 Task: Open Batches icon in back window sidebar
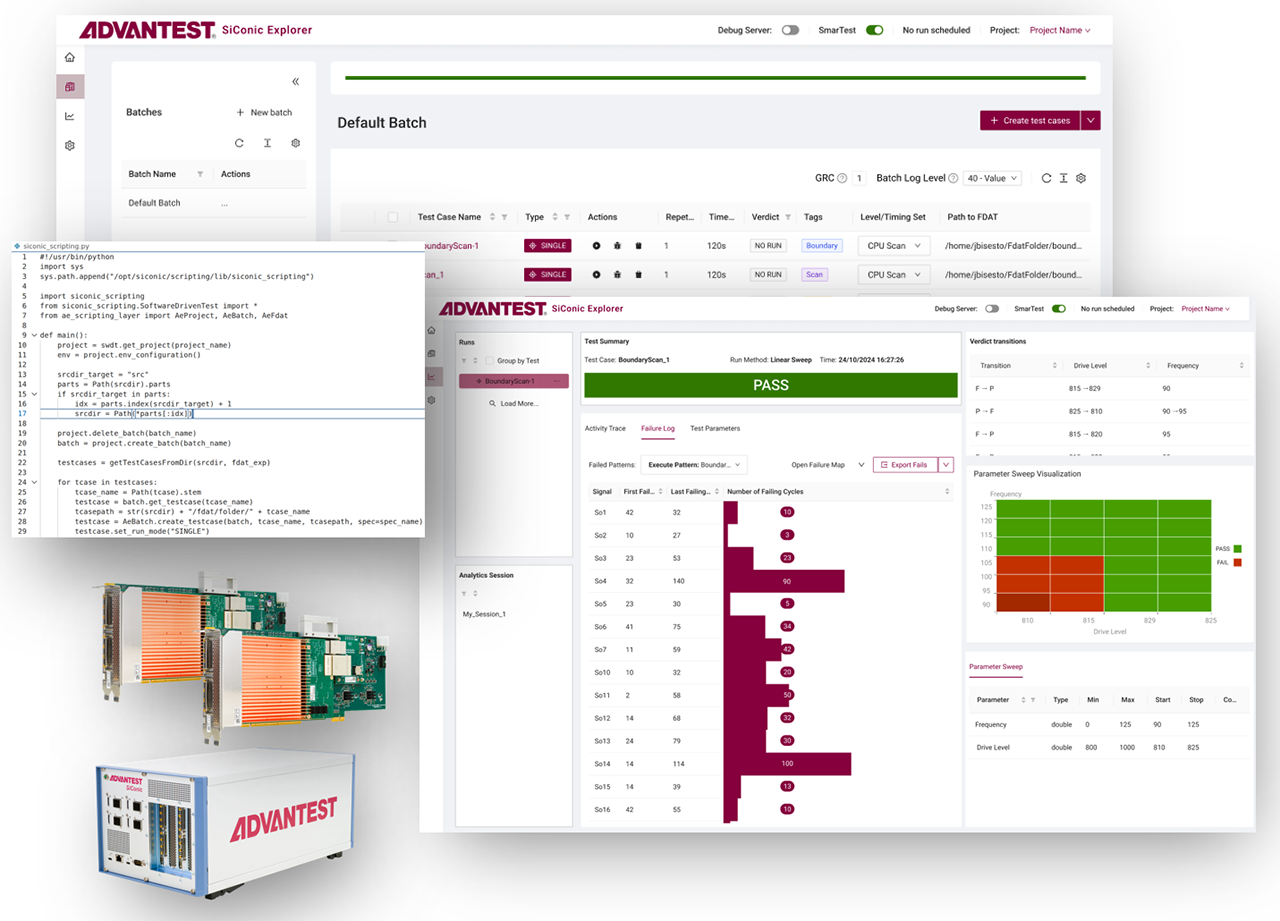click(x=70, y=87)
